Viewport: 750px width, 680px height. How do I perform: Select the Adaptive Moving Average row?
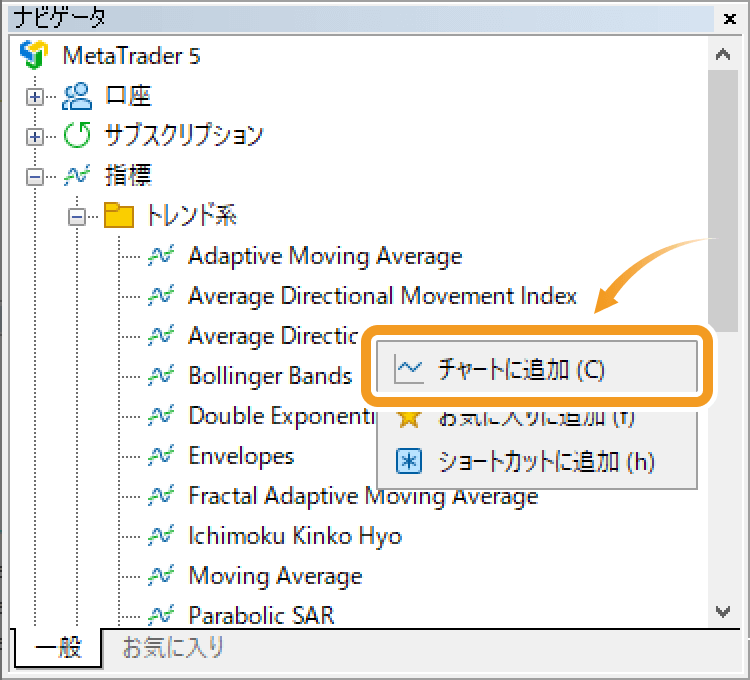(325, 256)
